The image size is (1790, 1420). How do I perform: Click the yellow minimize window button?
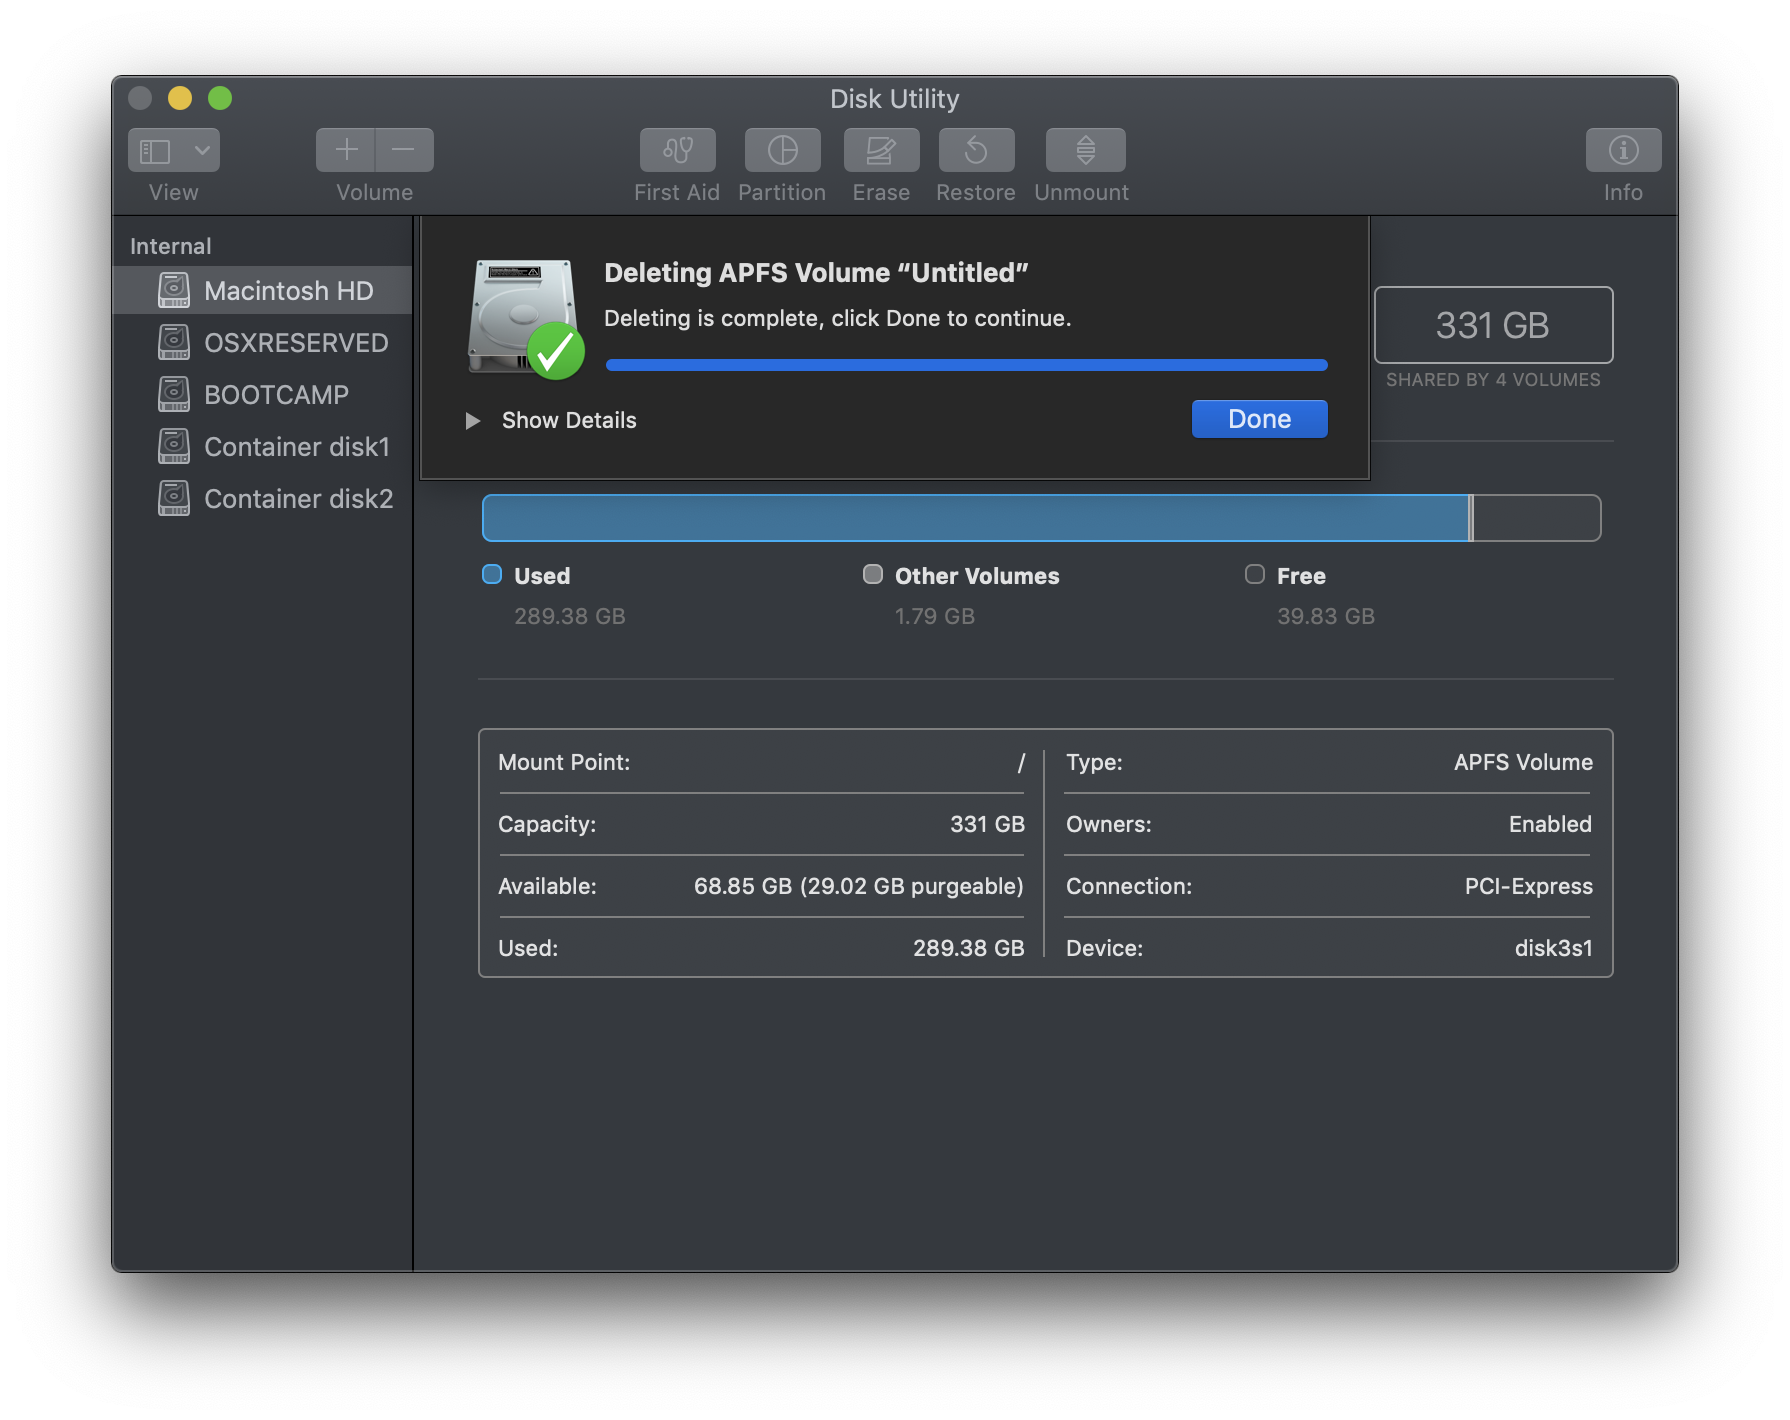(x=180, y=98)
